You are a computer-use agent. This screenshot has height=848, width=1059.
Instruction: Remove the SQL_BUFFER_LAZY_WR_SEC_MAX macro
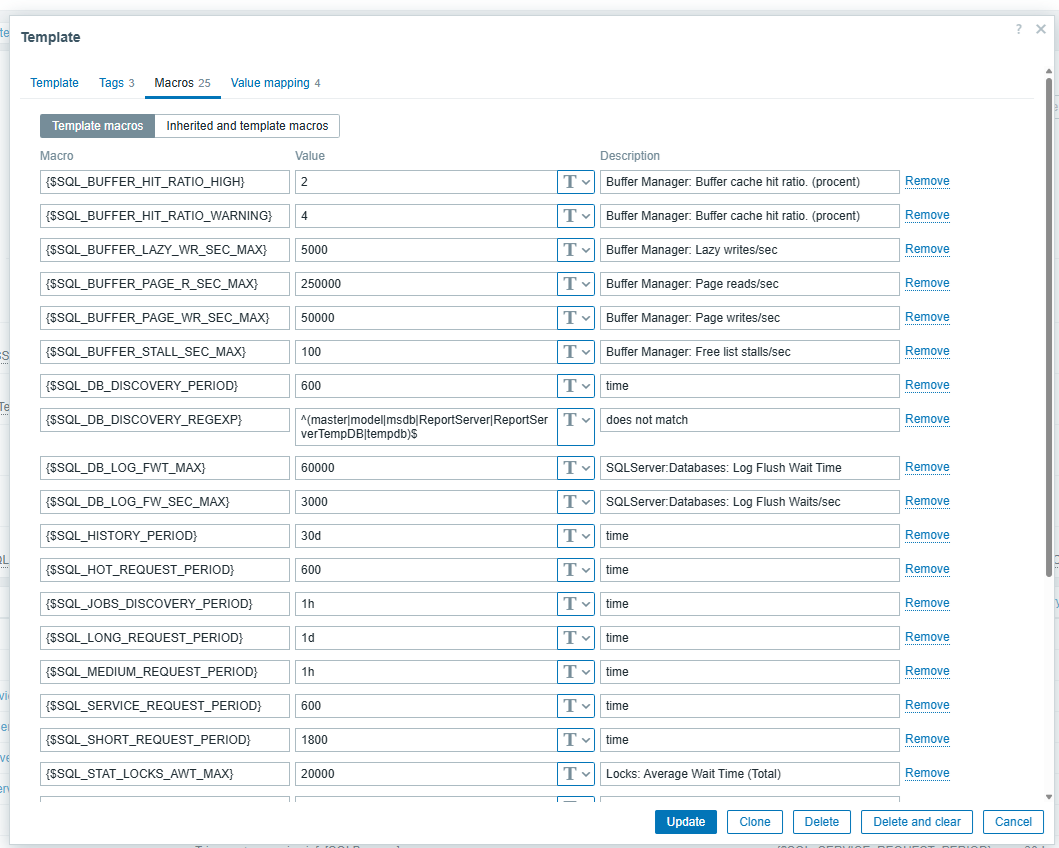coord(927,249)
